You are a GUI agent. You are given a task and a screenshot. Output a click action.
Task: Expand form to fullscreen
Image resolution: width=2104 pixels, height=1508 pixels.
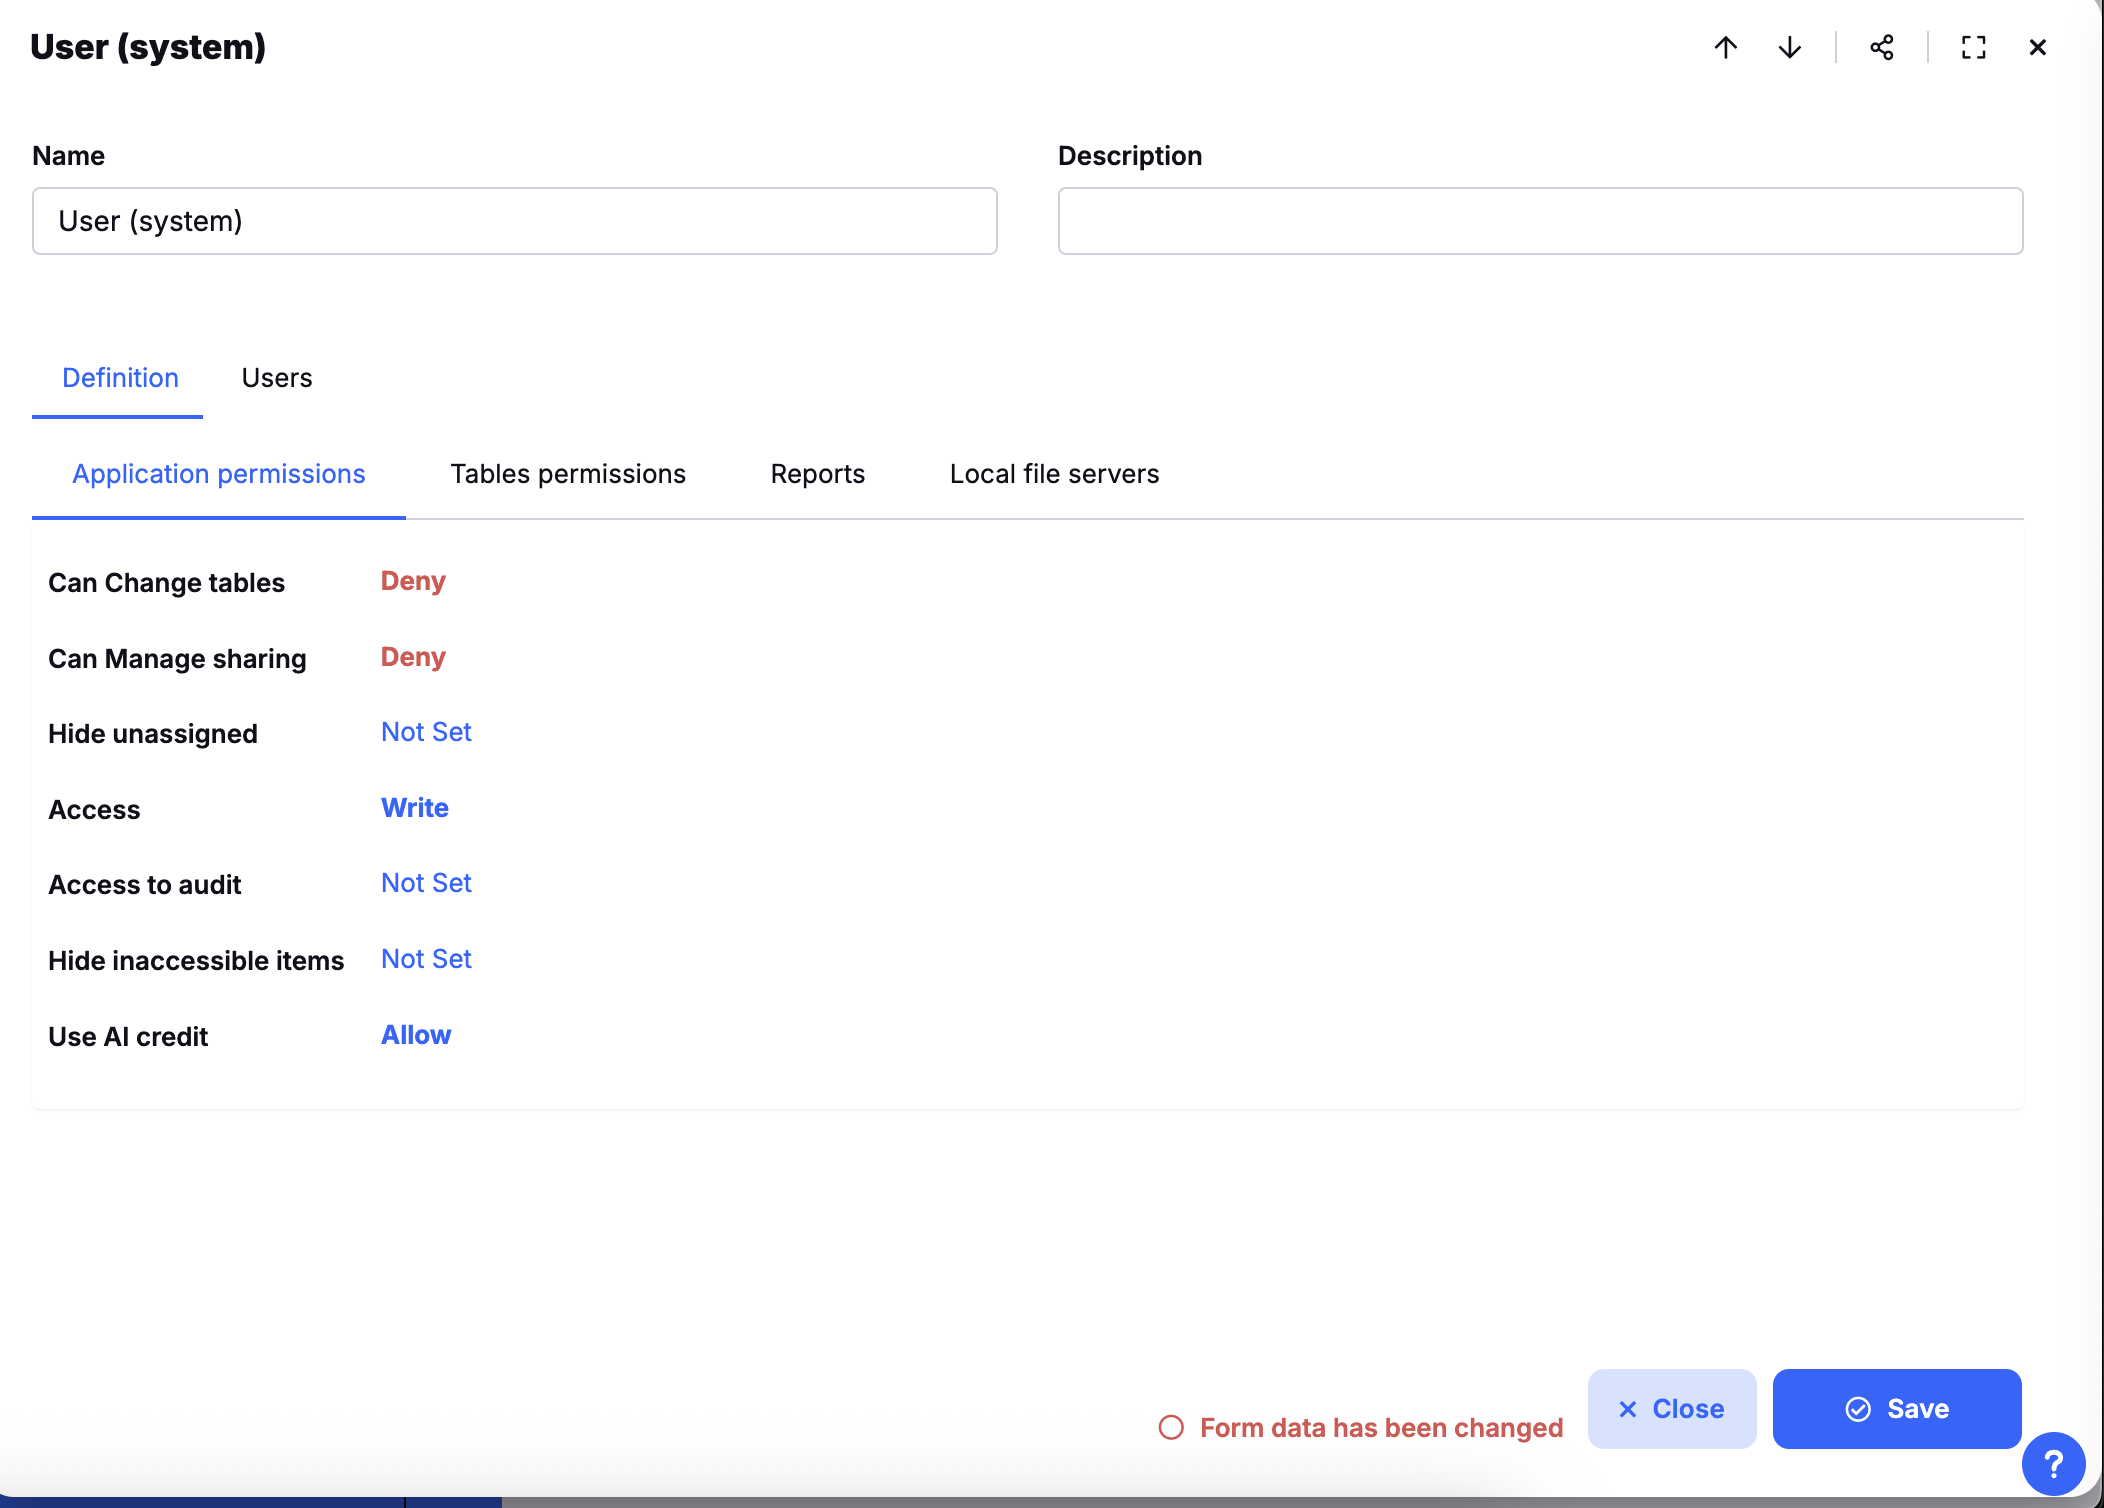[1974, 47]
